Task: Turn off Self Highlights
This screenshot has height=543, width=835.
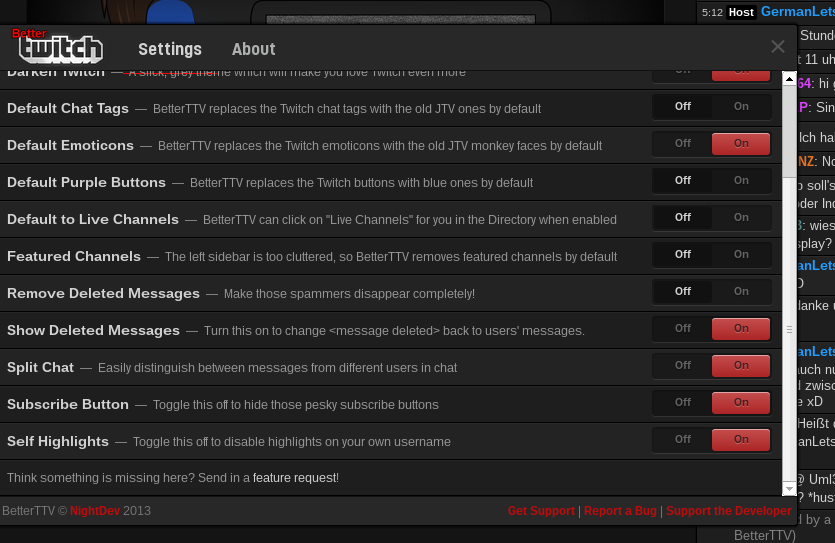Action: pos(682,440)
